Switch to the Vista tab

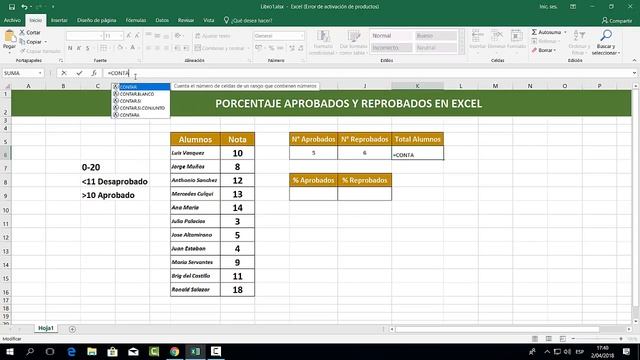coord(209,20)
